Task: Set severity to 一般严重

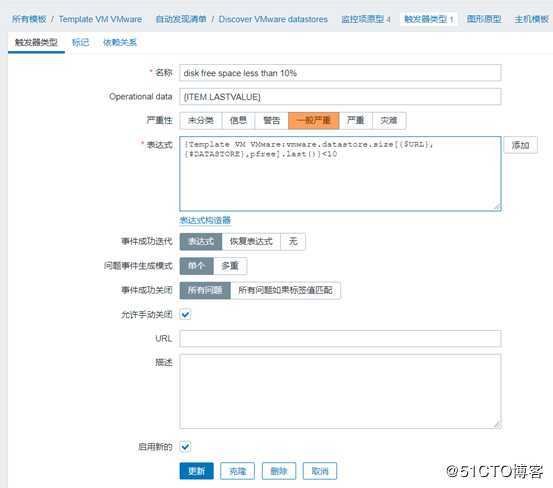Action: click(314, 121)
